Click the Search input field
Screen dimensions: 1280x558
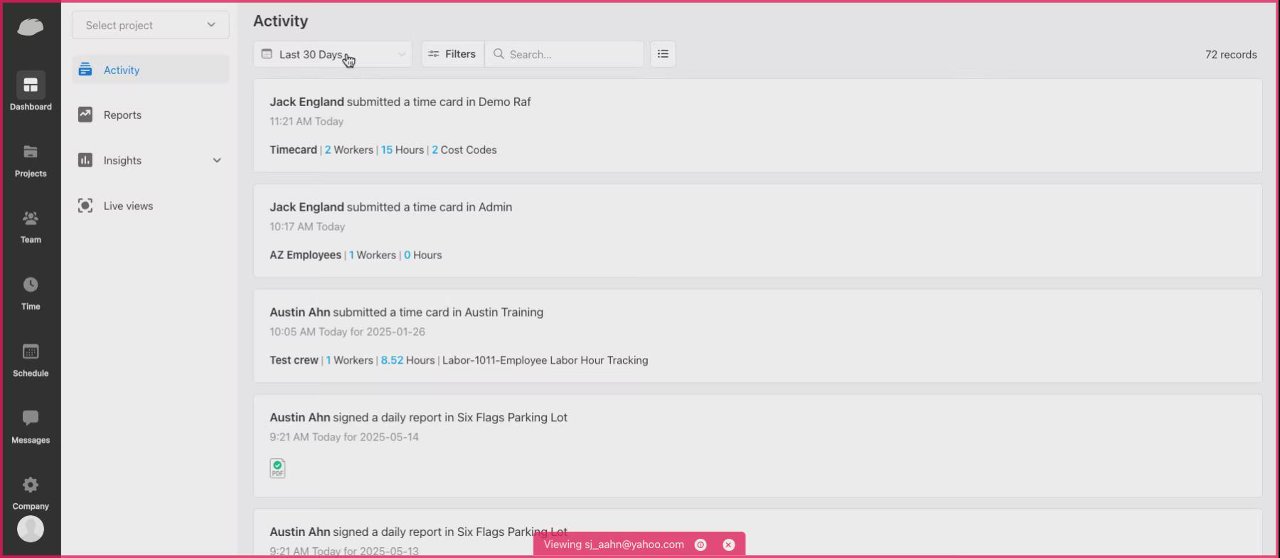coord(564,54)
